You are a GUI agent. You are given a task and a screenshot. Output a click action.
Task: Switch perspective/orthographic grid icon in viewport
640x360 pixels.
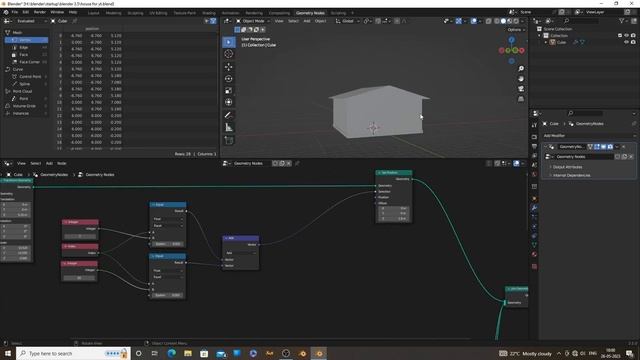[x=521, y=99]
